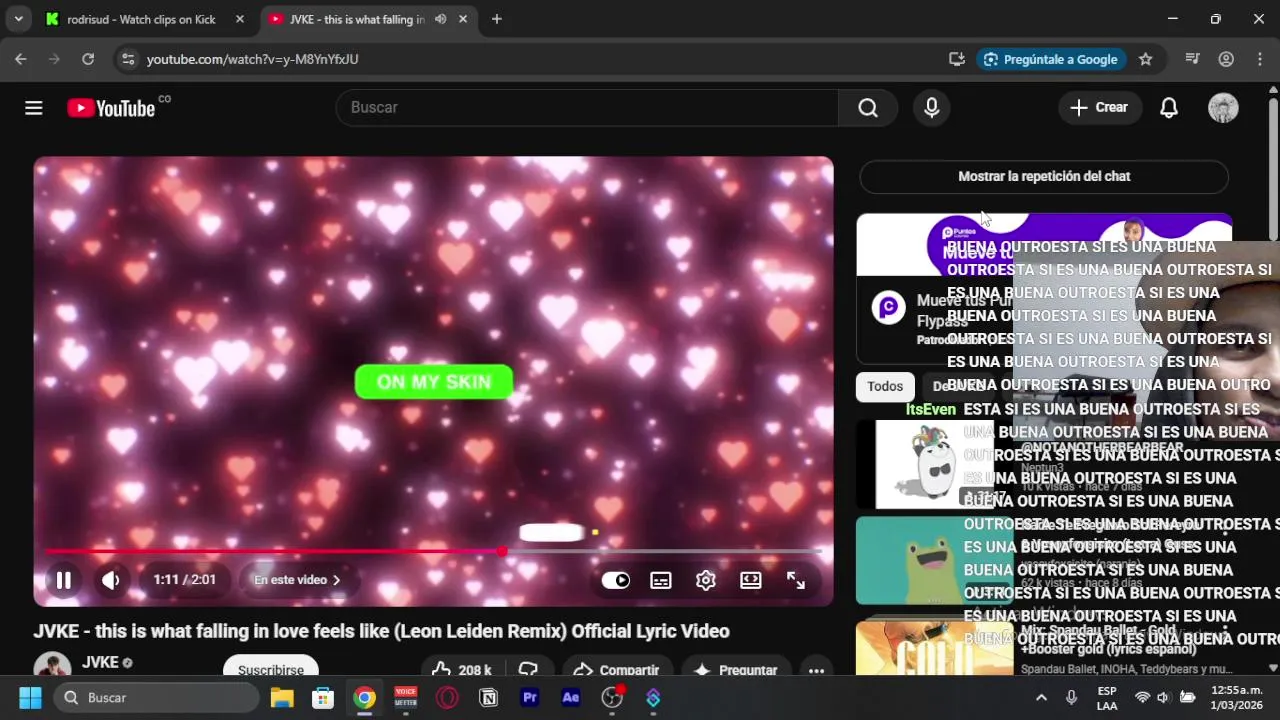This screenshot has width=1280, height=720.
Task: Open After Effects from the taskbar
Action: 571,697
